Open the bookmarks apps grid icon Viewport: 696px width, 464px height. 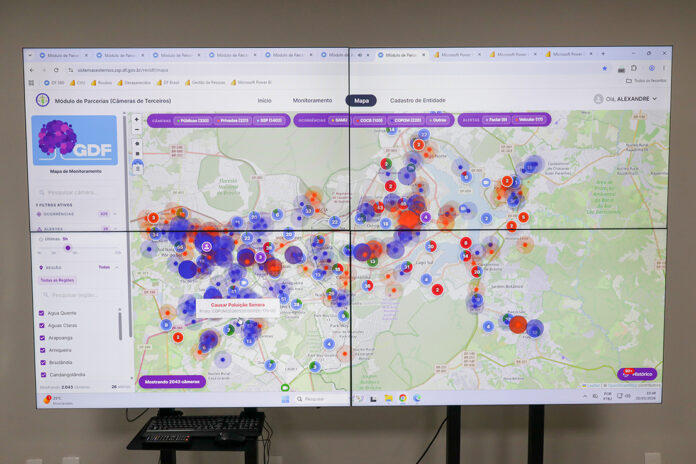pyautogui.click(x=32, y=83)
